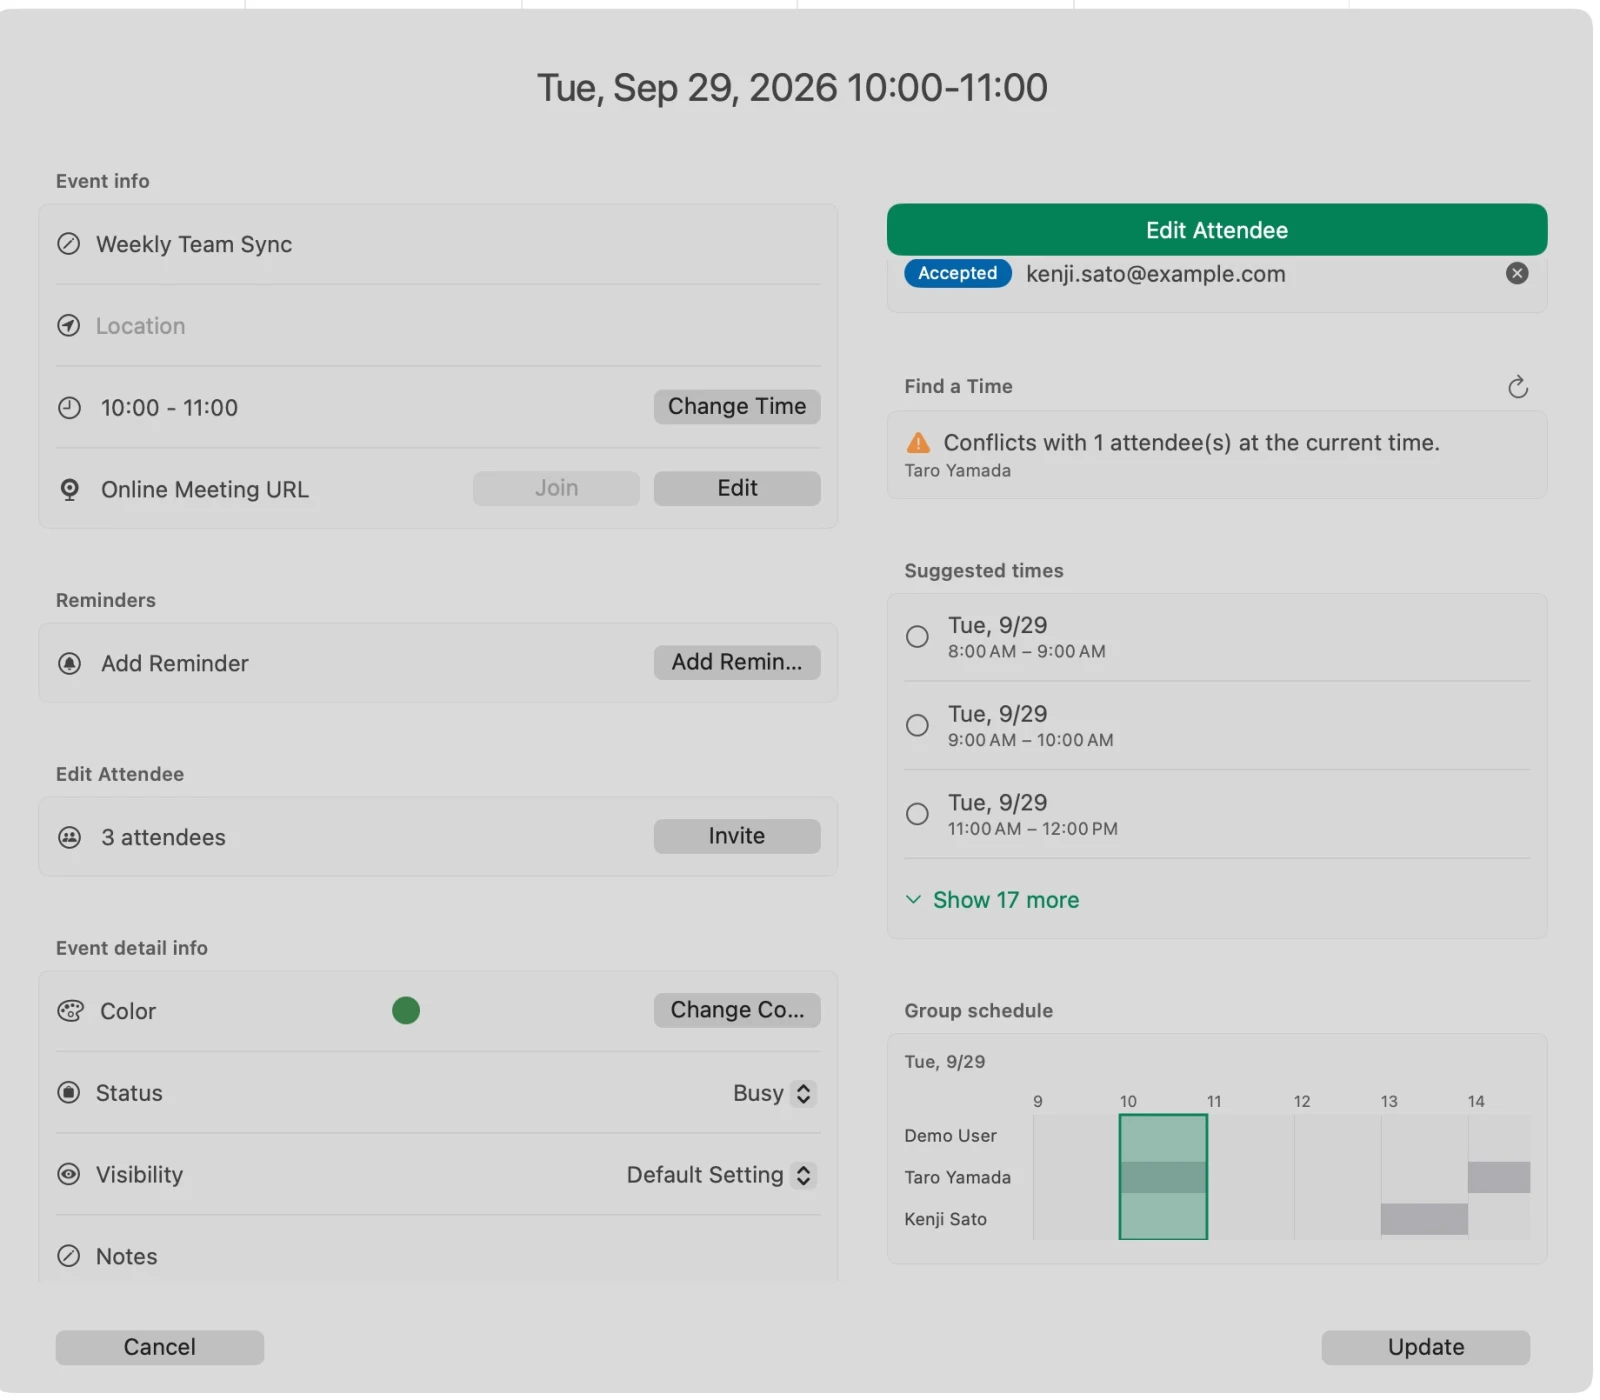The height and width of the screenshot is (1400, 1600).
Task: Click Taro Yamada's busy block at 14
Action: tap(1499, 1178)
